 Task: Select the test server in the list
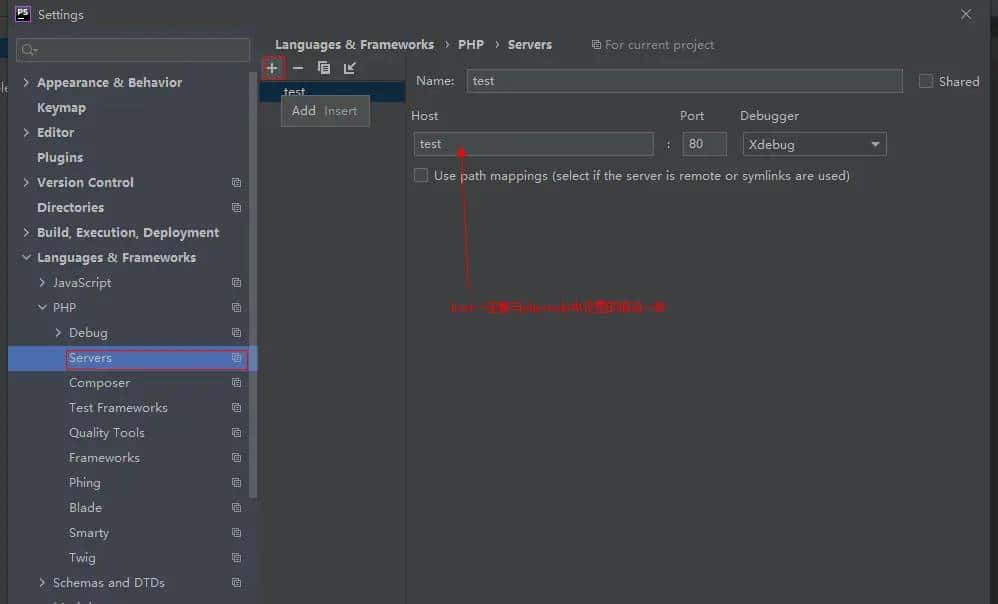click(x=295, y=91)
